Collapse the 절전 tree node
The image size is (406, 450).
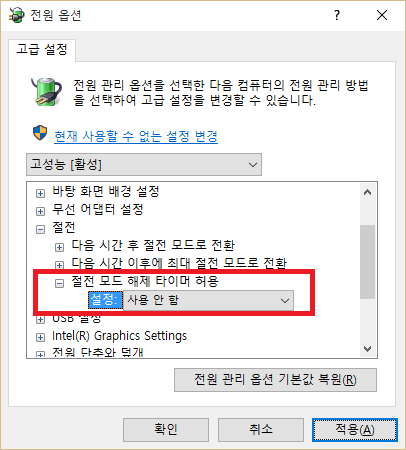tap(40, 229)
